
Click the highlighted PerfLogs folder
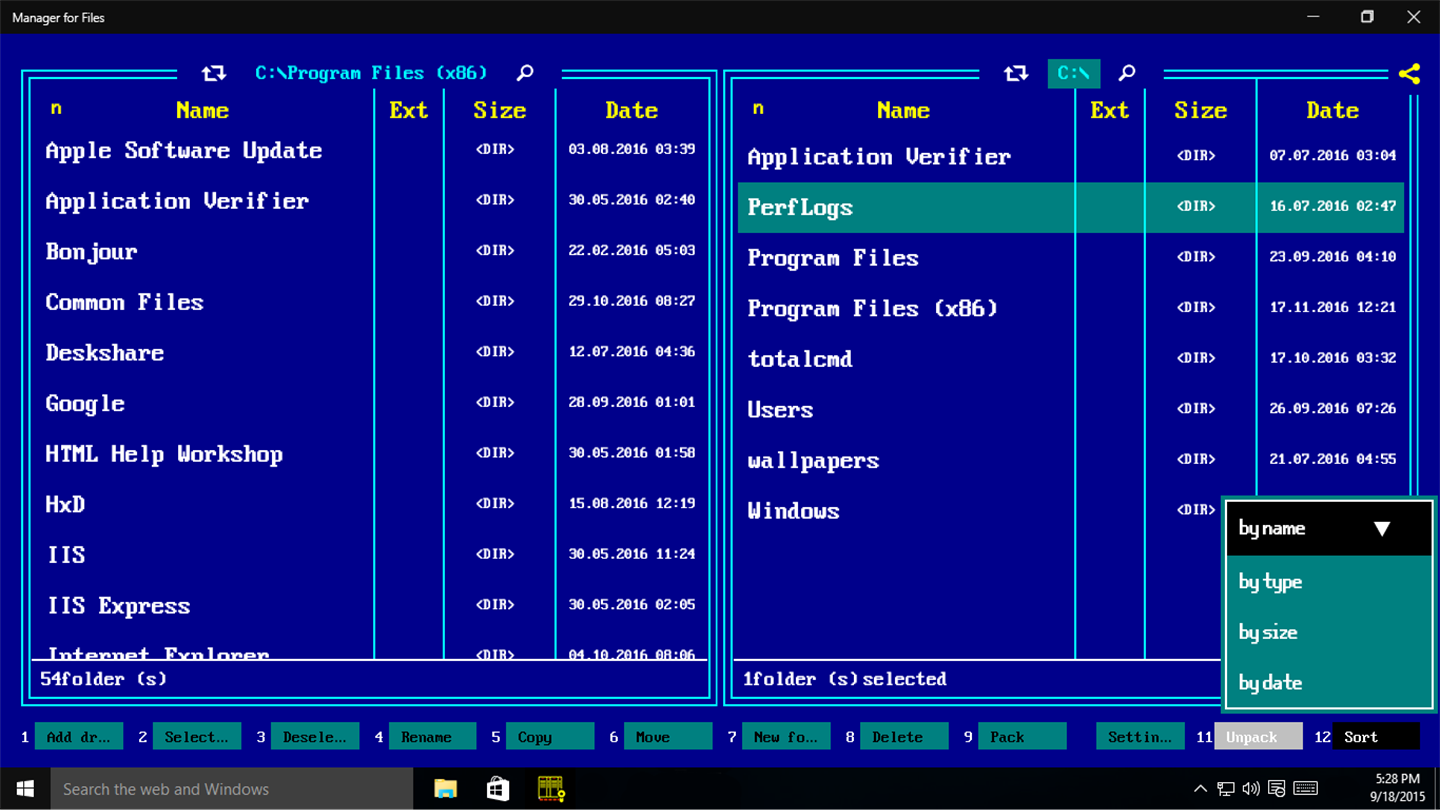pos(1071,207)
